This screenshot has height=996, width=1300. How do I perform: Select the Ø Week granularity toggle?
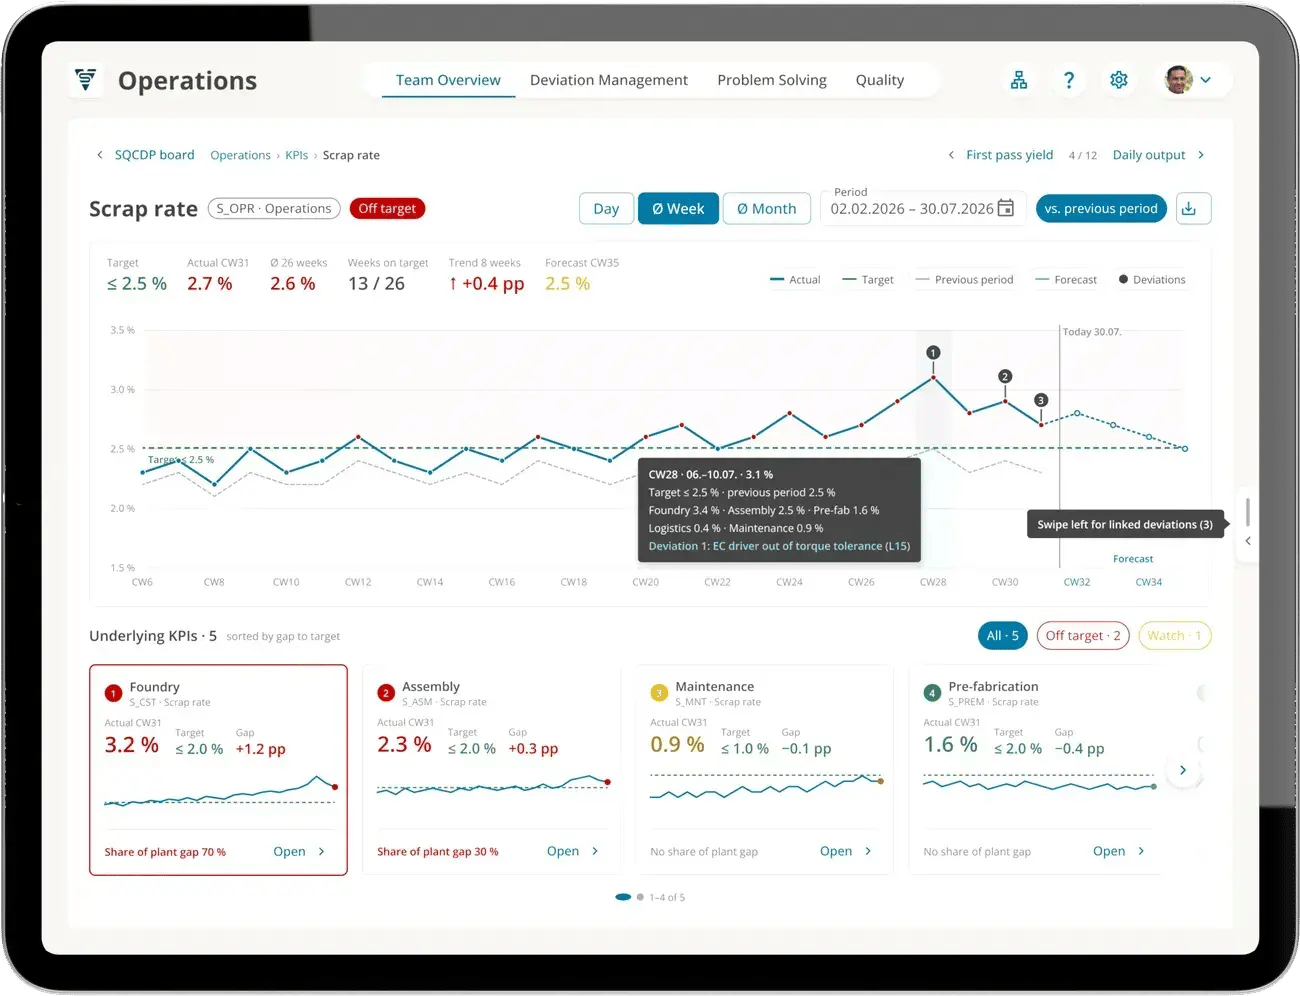(x=678, y=208)
